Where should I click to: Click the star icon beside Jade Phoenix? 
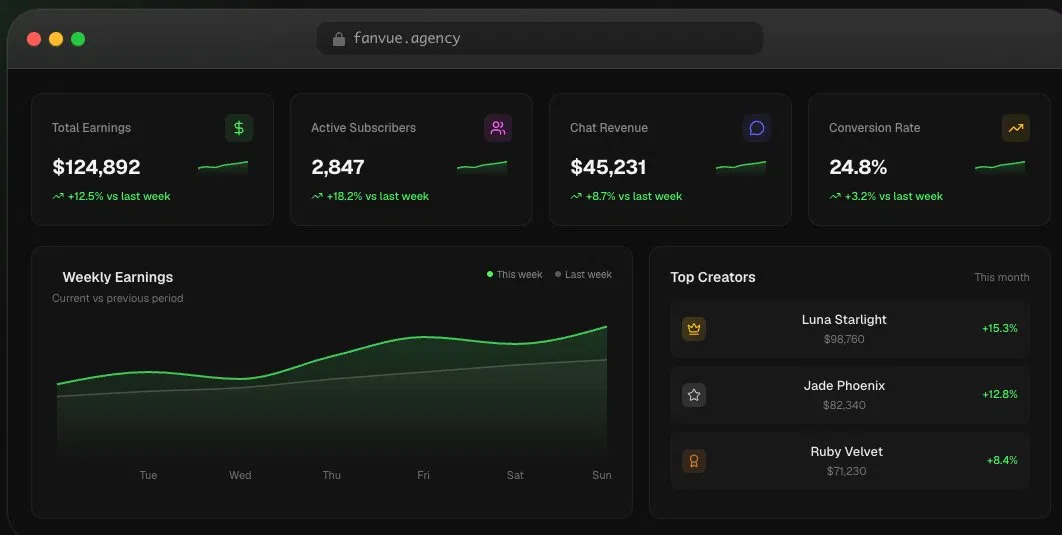coord(694,395)
